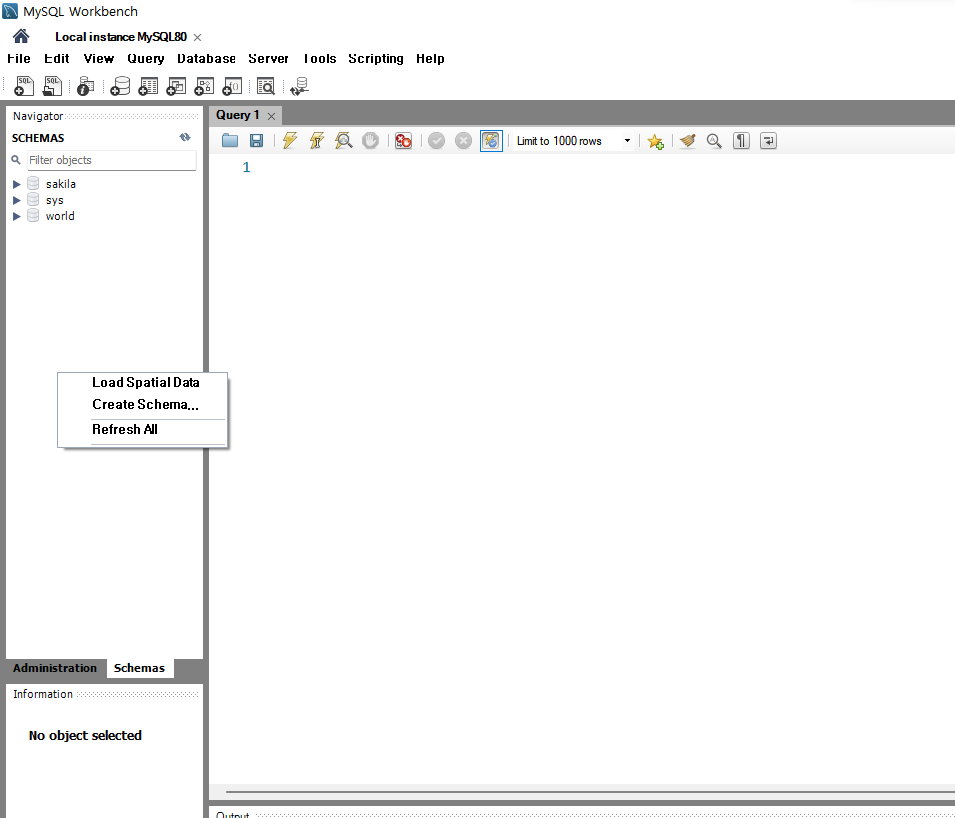Image resolution: width=955 pixels, height=818 pixels.
Task: Select the Query 1 tab
Action: [x=238, y=115]
